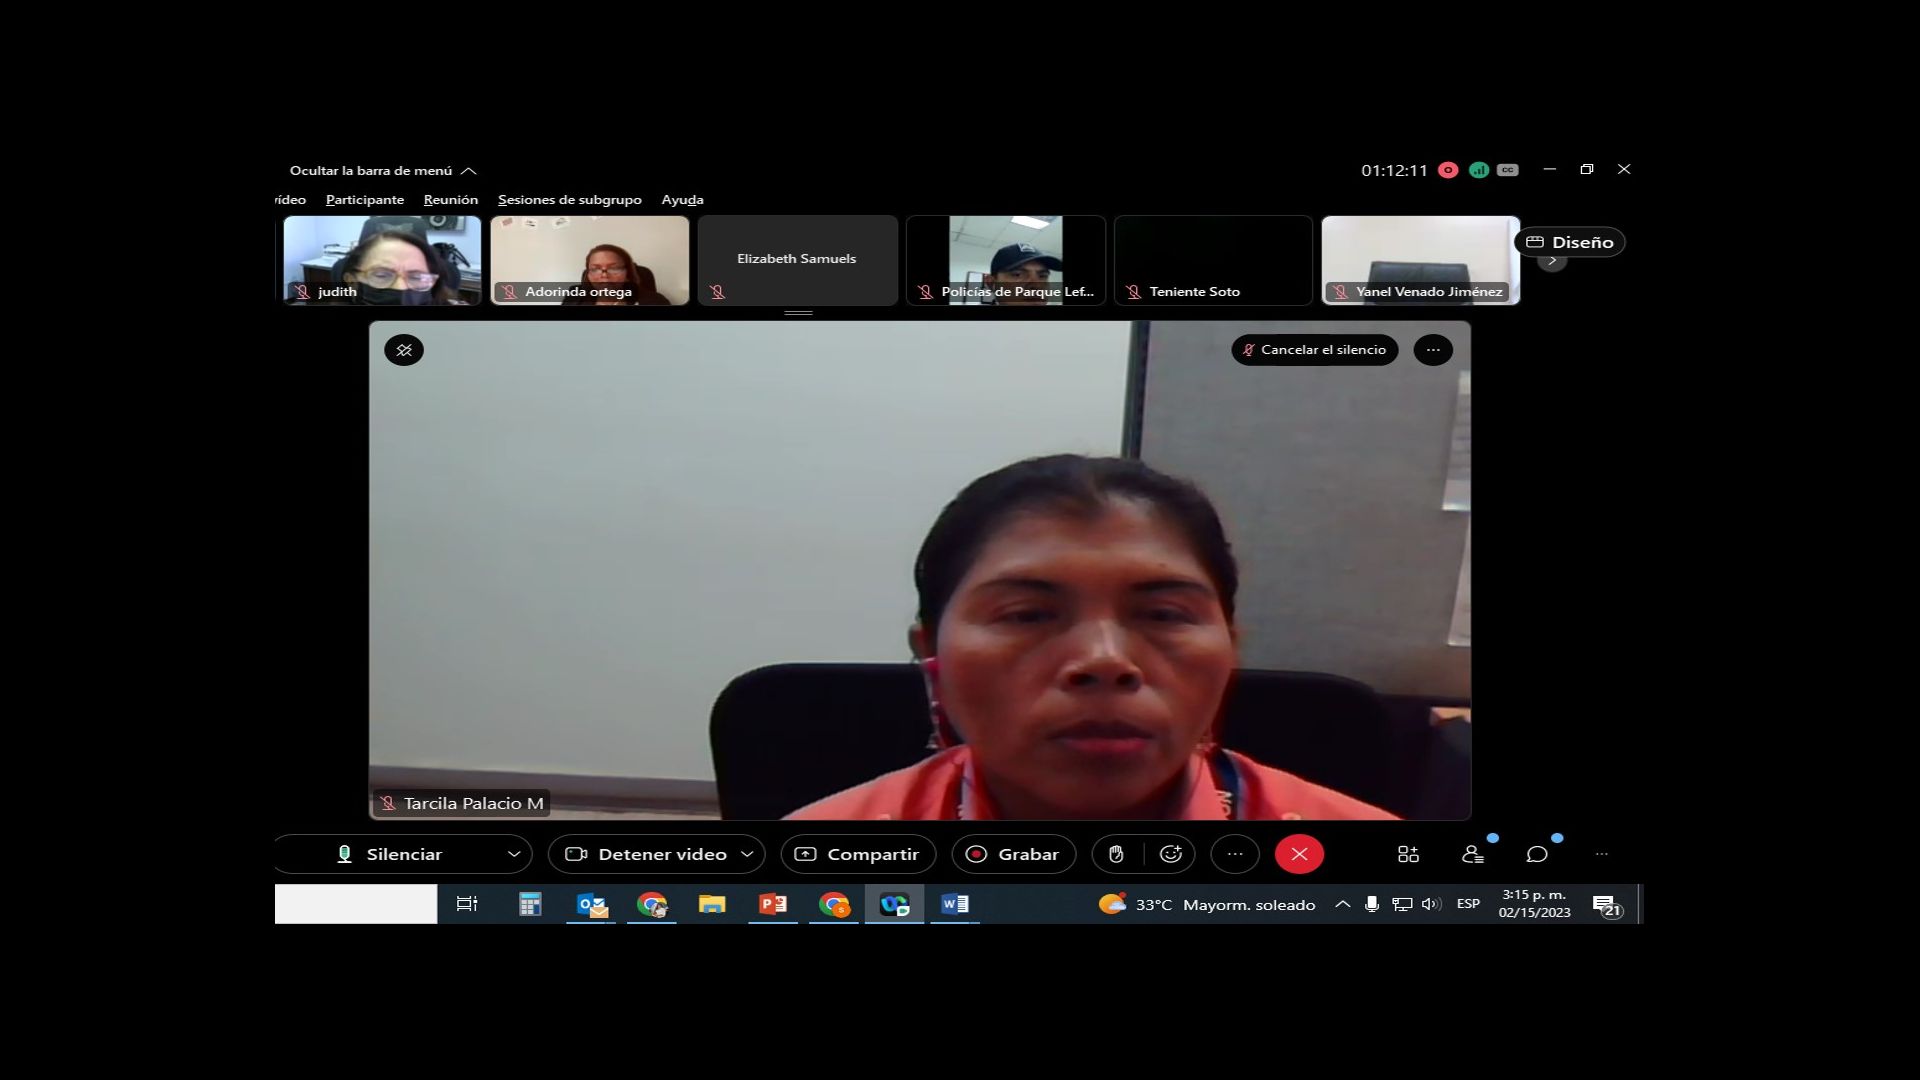This screenshot has height=1080, width=1920.
Task: Open the reactions emoji icon
Action: 1170,854
